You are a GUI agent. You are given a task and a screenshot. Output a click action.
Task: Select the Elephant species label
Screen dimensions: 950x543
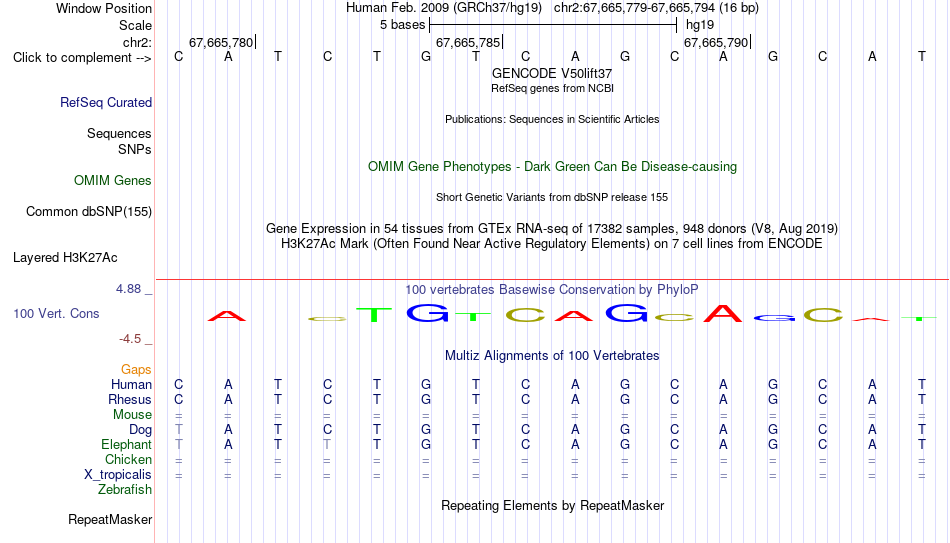coord(126,444)
